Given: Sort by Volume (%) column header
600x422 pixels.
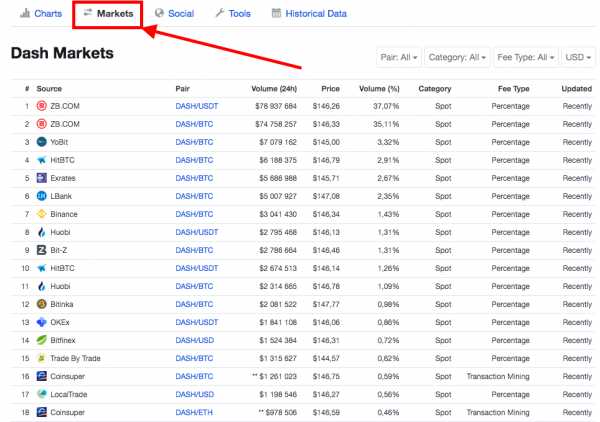Looking at the screenshot, I should coord(379,88).
